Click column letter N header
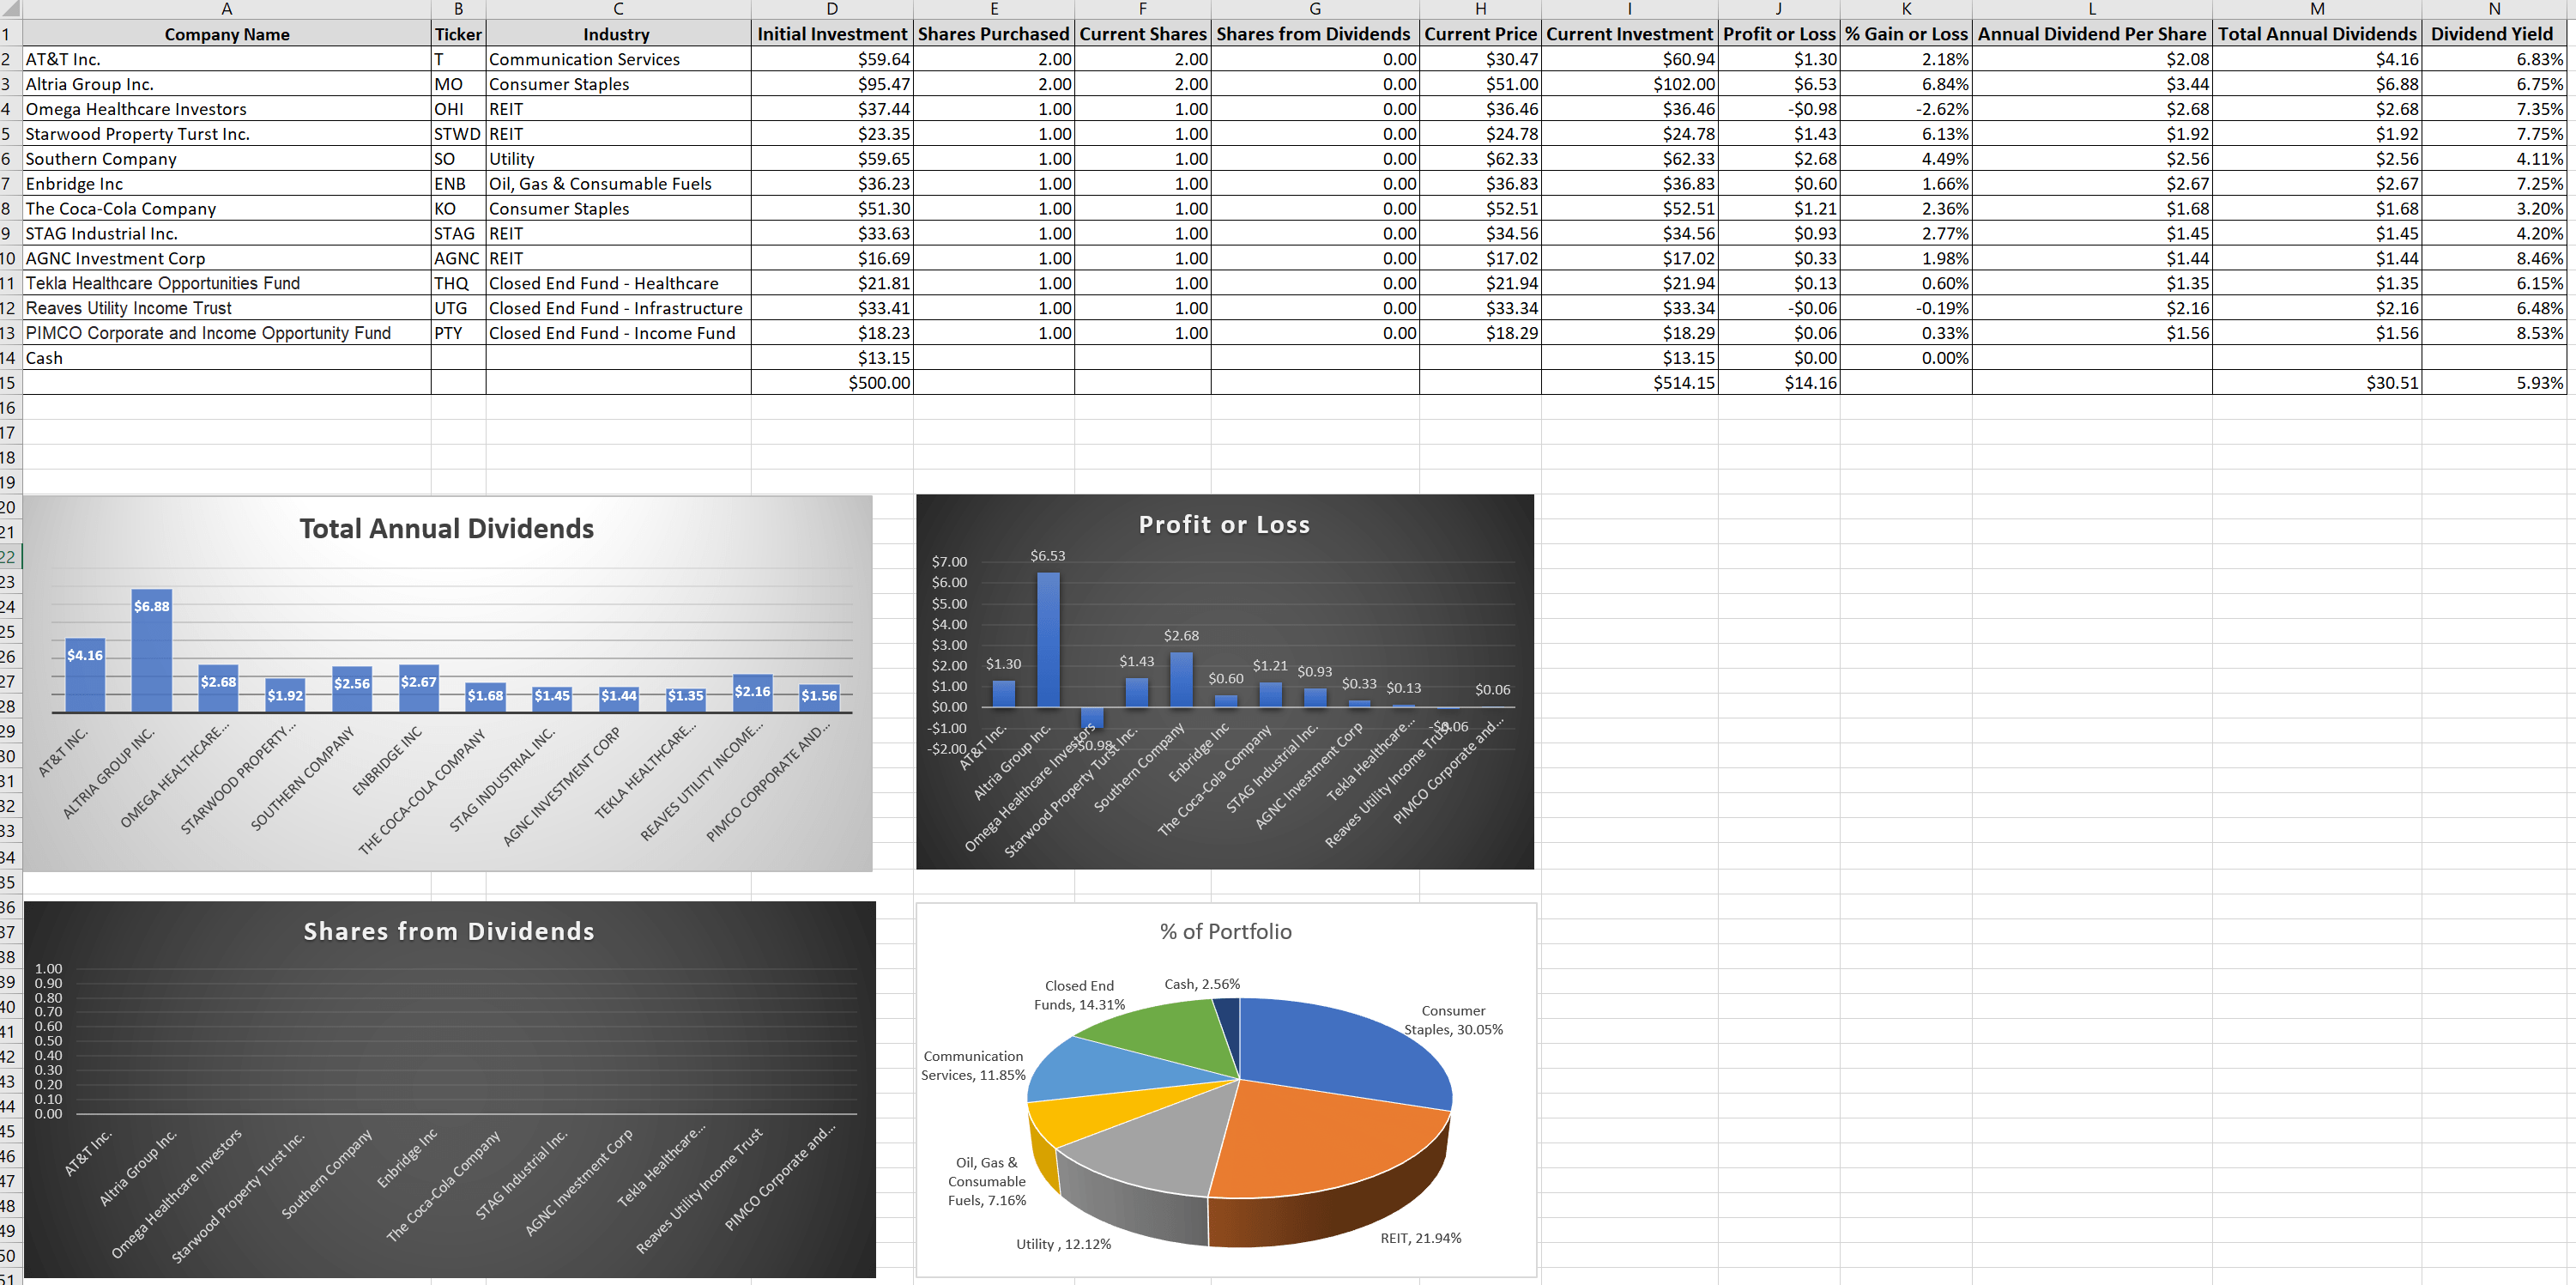 tap(2493, 9)
